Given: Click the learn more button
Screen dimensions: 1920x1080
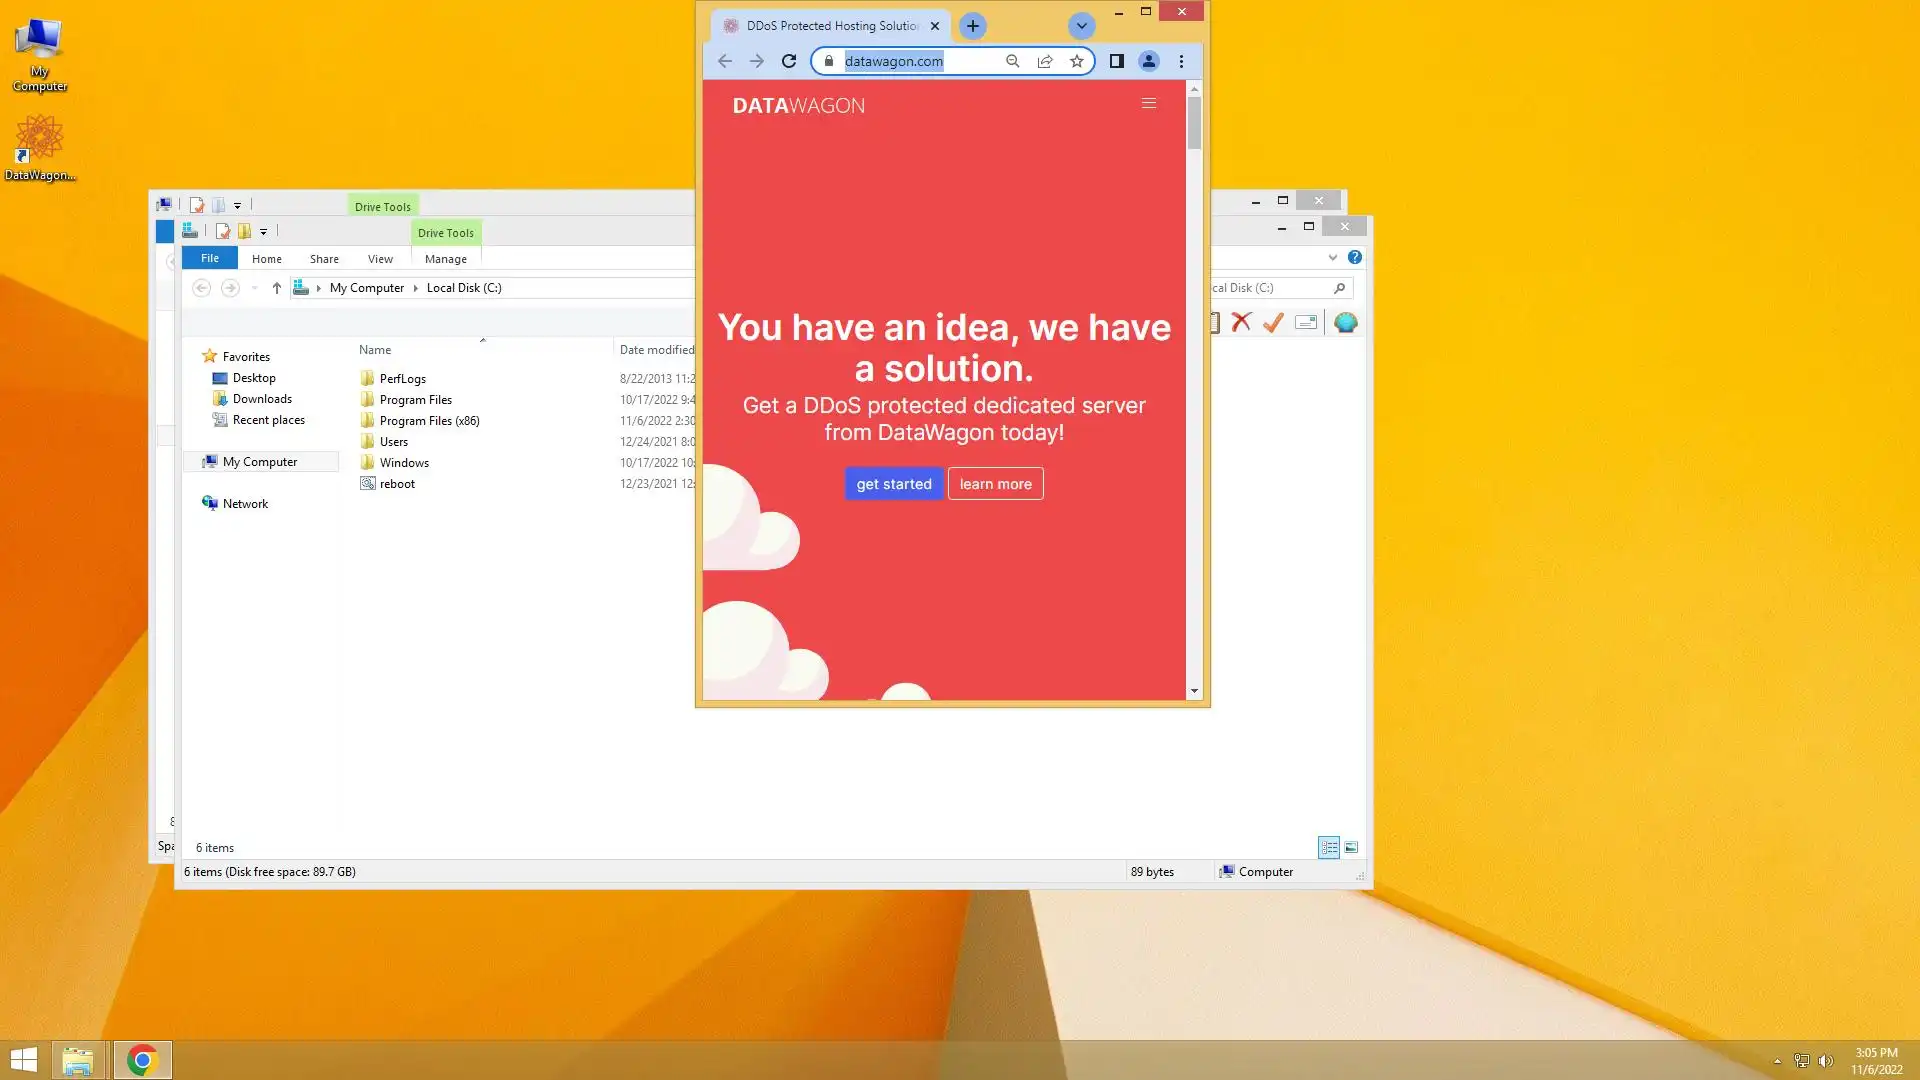Looking at the screenshot, I should pyautogui.click(x=995, y=484).
